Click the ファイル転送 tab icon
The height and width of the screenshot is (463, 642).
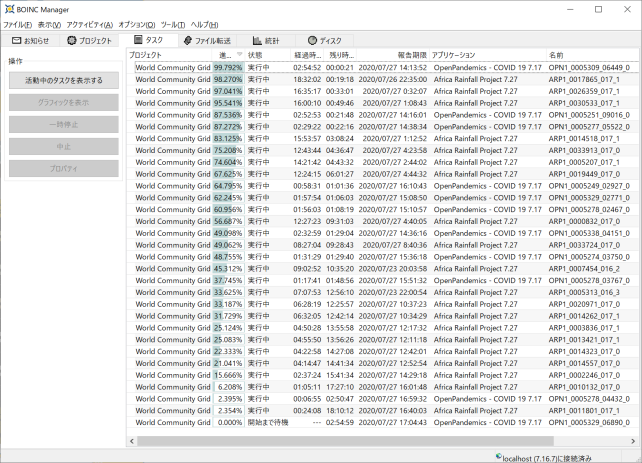[x=188, y=41]
